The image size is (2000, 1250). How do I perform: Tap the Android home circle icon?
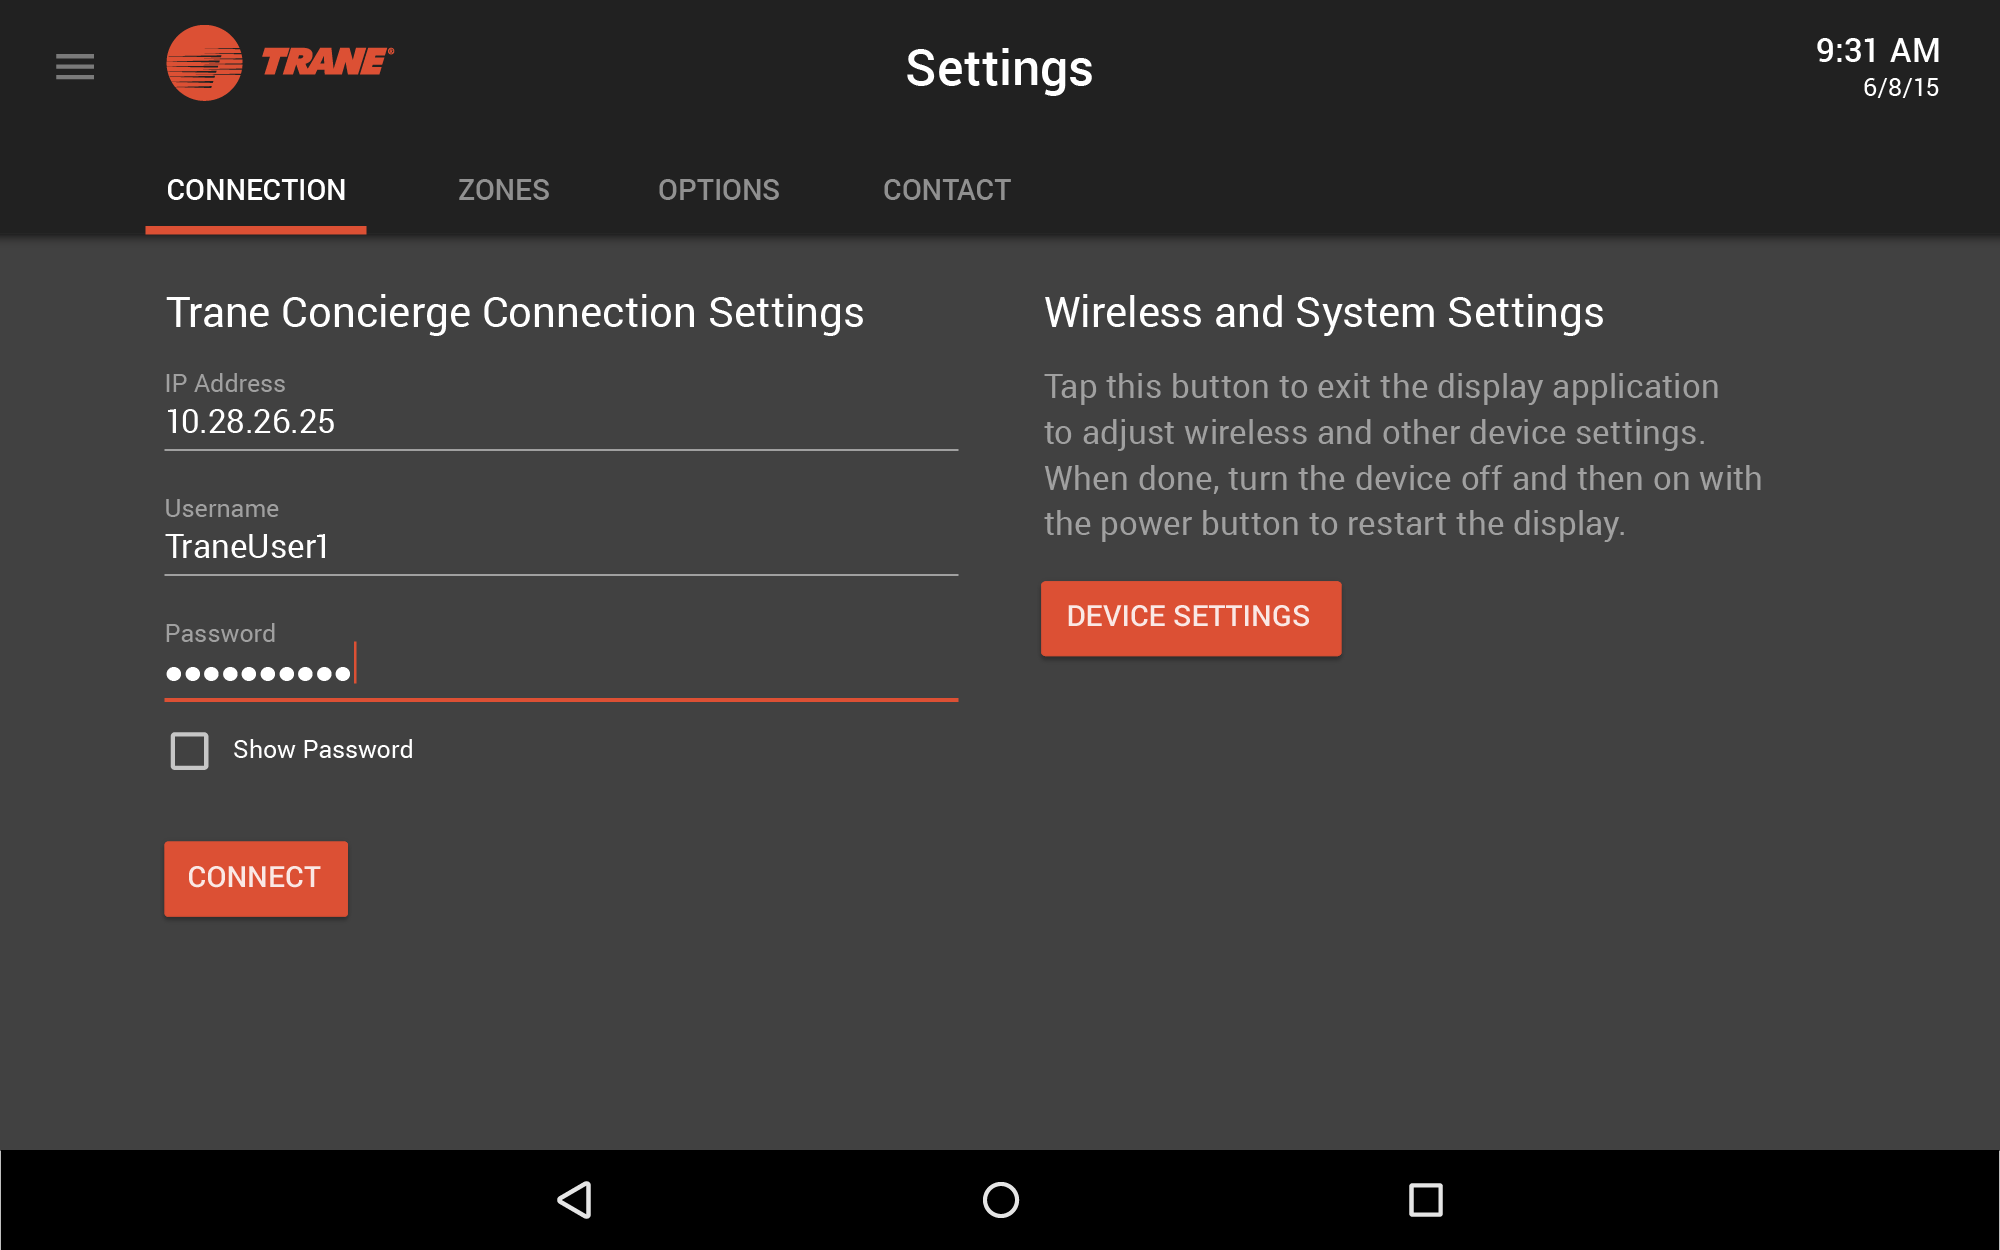[x=1000, y=1199]
